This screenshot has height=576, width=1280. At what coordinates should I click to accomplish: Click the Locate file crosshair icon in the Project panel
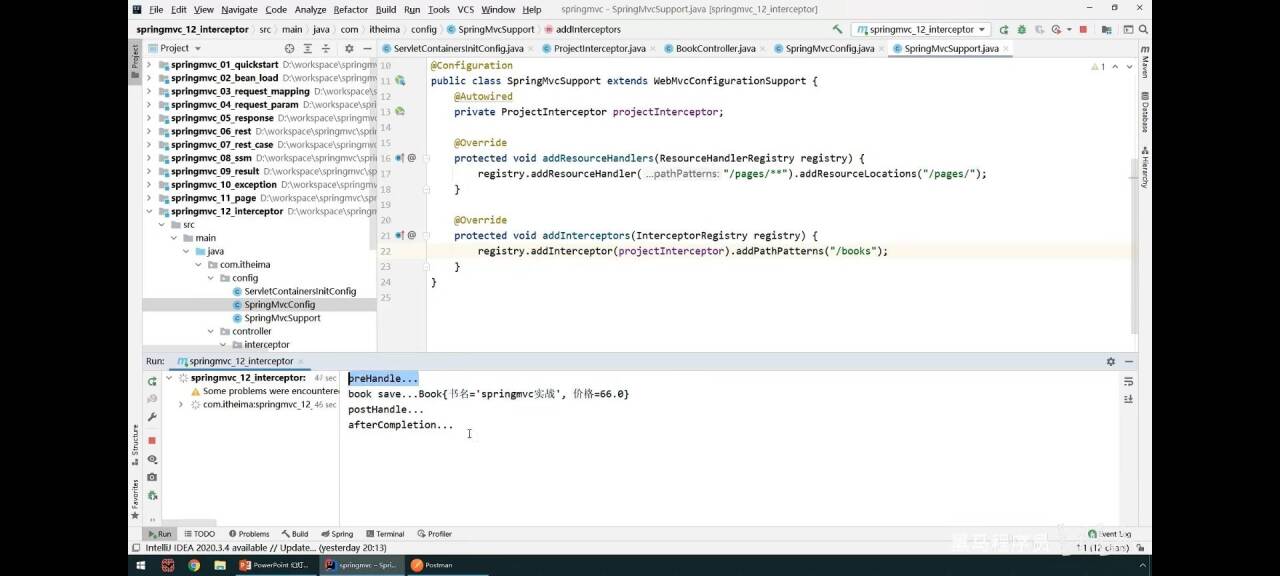point(290,48)
